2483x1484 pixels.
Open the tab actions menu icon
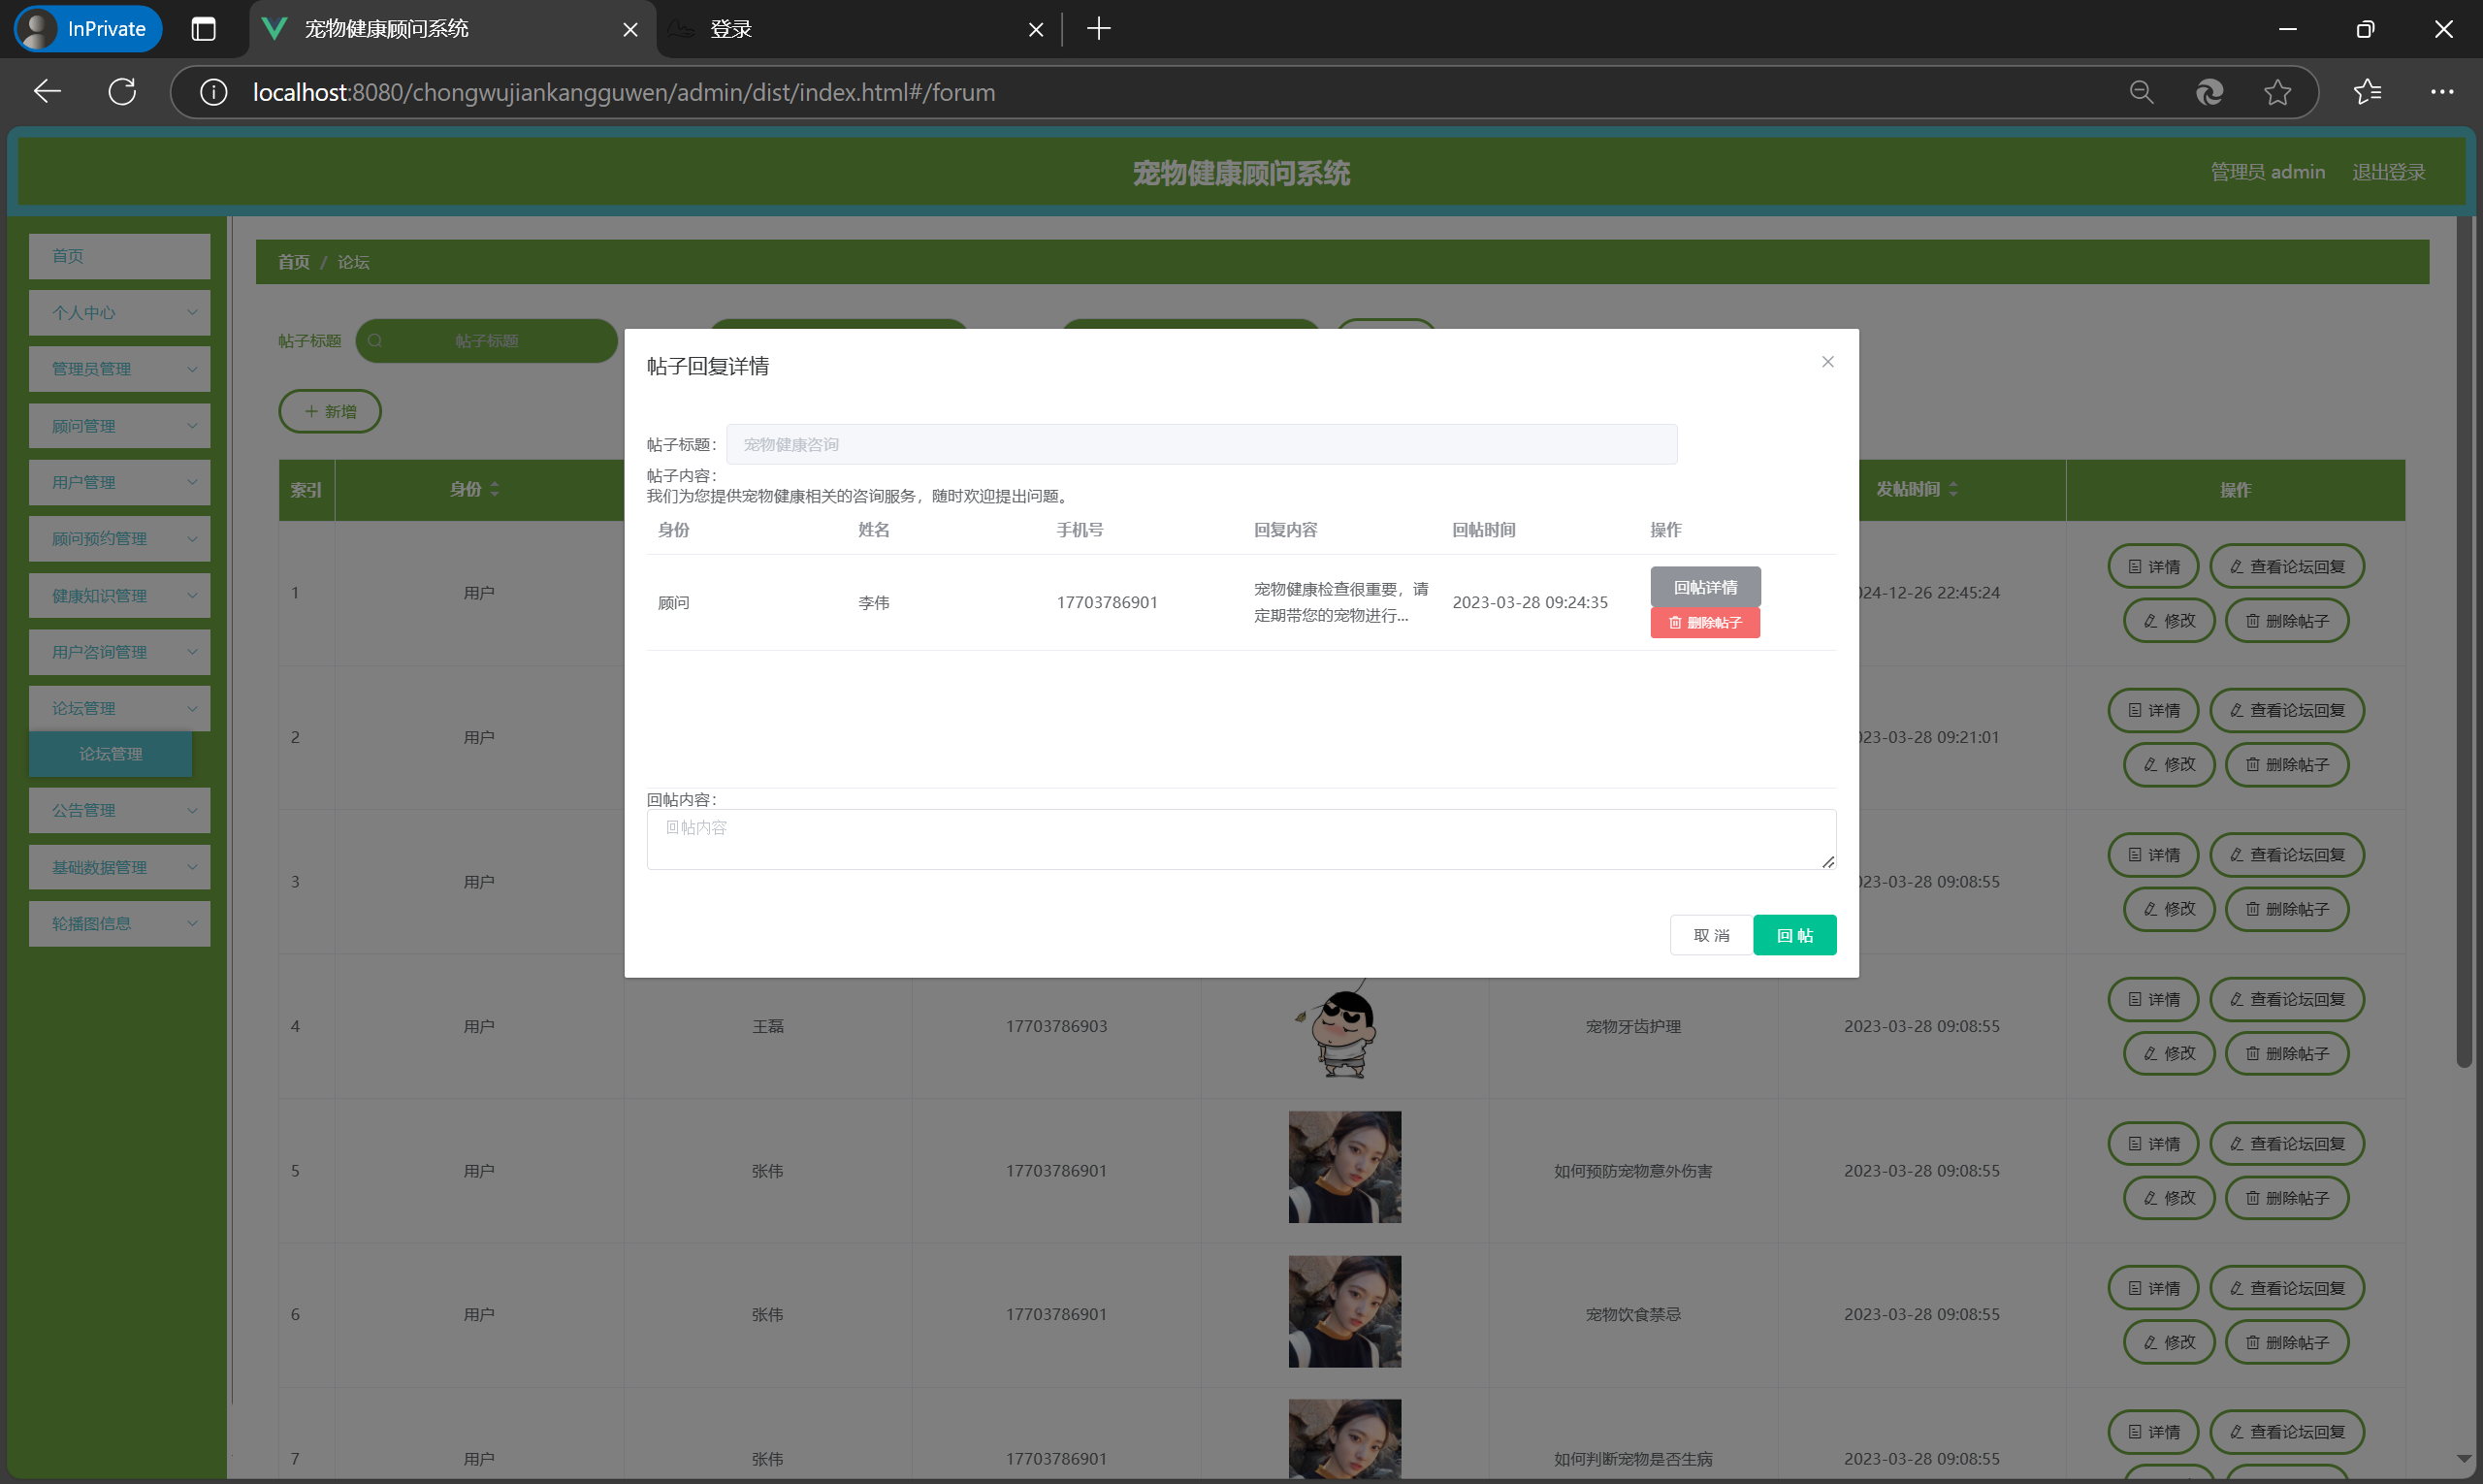tap(203, 29)
